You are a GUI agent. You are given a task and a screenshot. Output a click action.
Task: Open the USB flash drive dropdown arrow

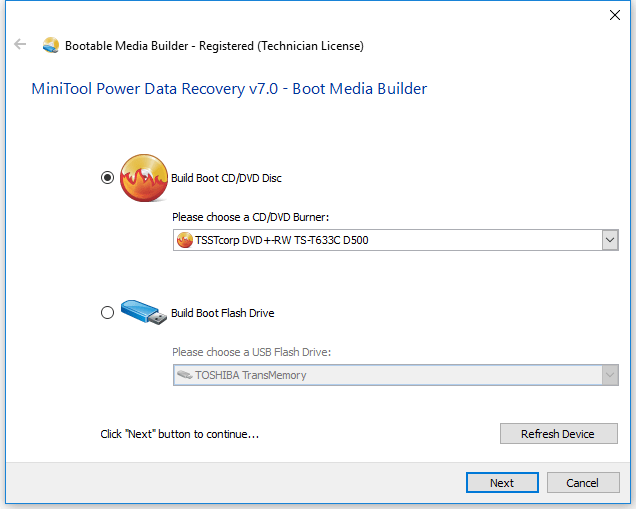(x=610, y=375)
